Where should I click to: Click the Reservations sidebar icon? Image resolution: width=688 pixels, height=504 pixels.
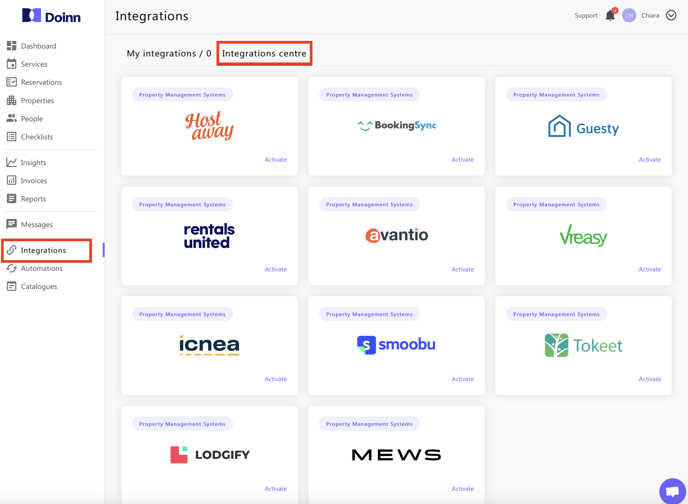(12, 82)
